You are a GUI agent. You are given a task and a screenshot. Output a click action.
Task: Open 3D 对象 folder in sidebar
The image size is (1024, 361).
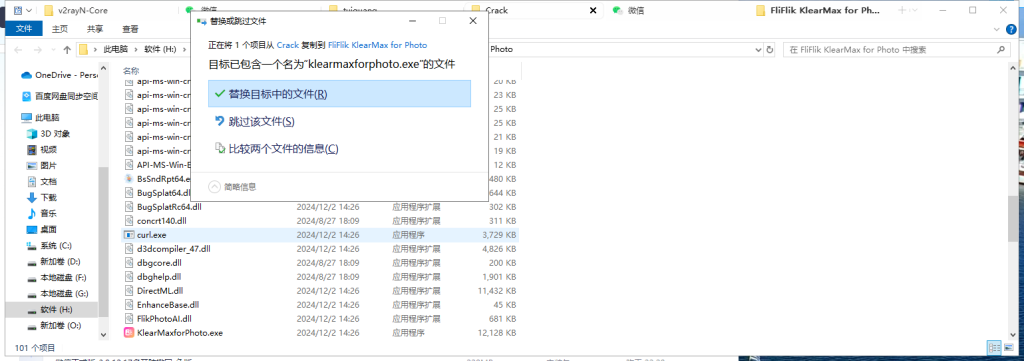(x=49, y=133)
